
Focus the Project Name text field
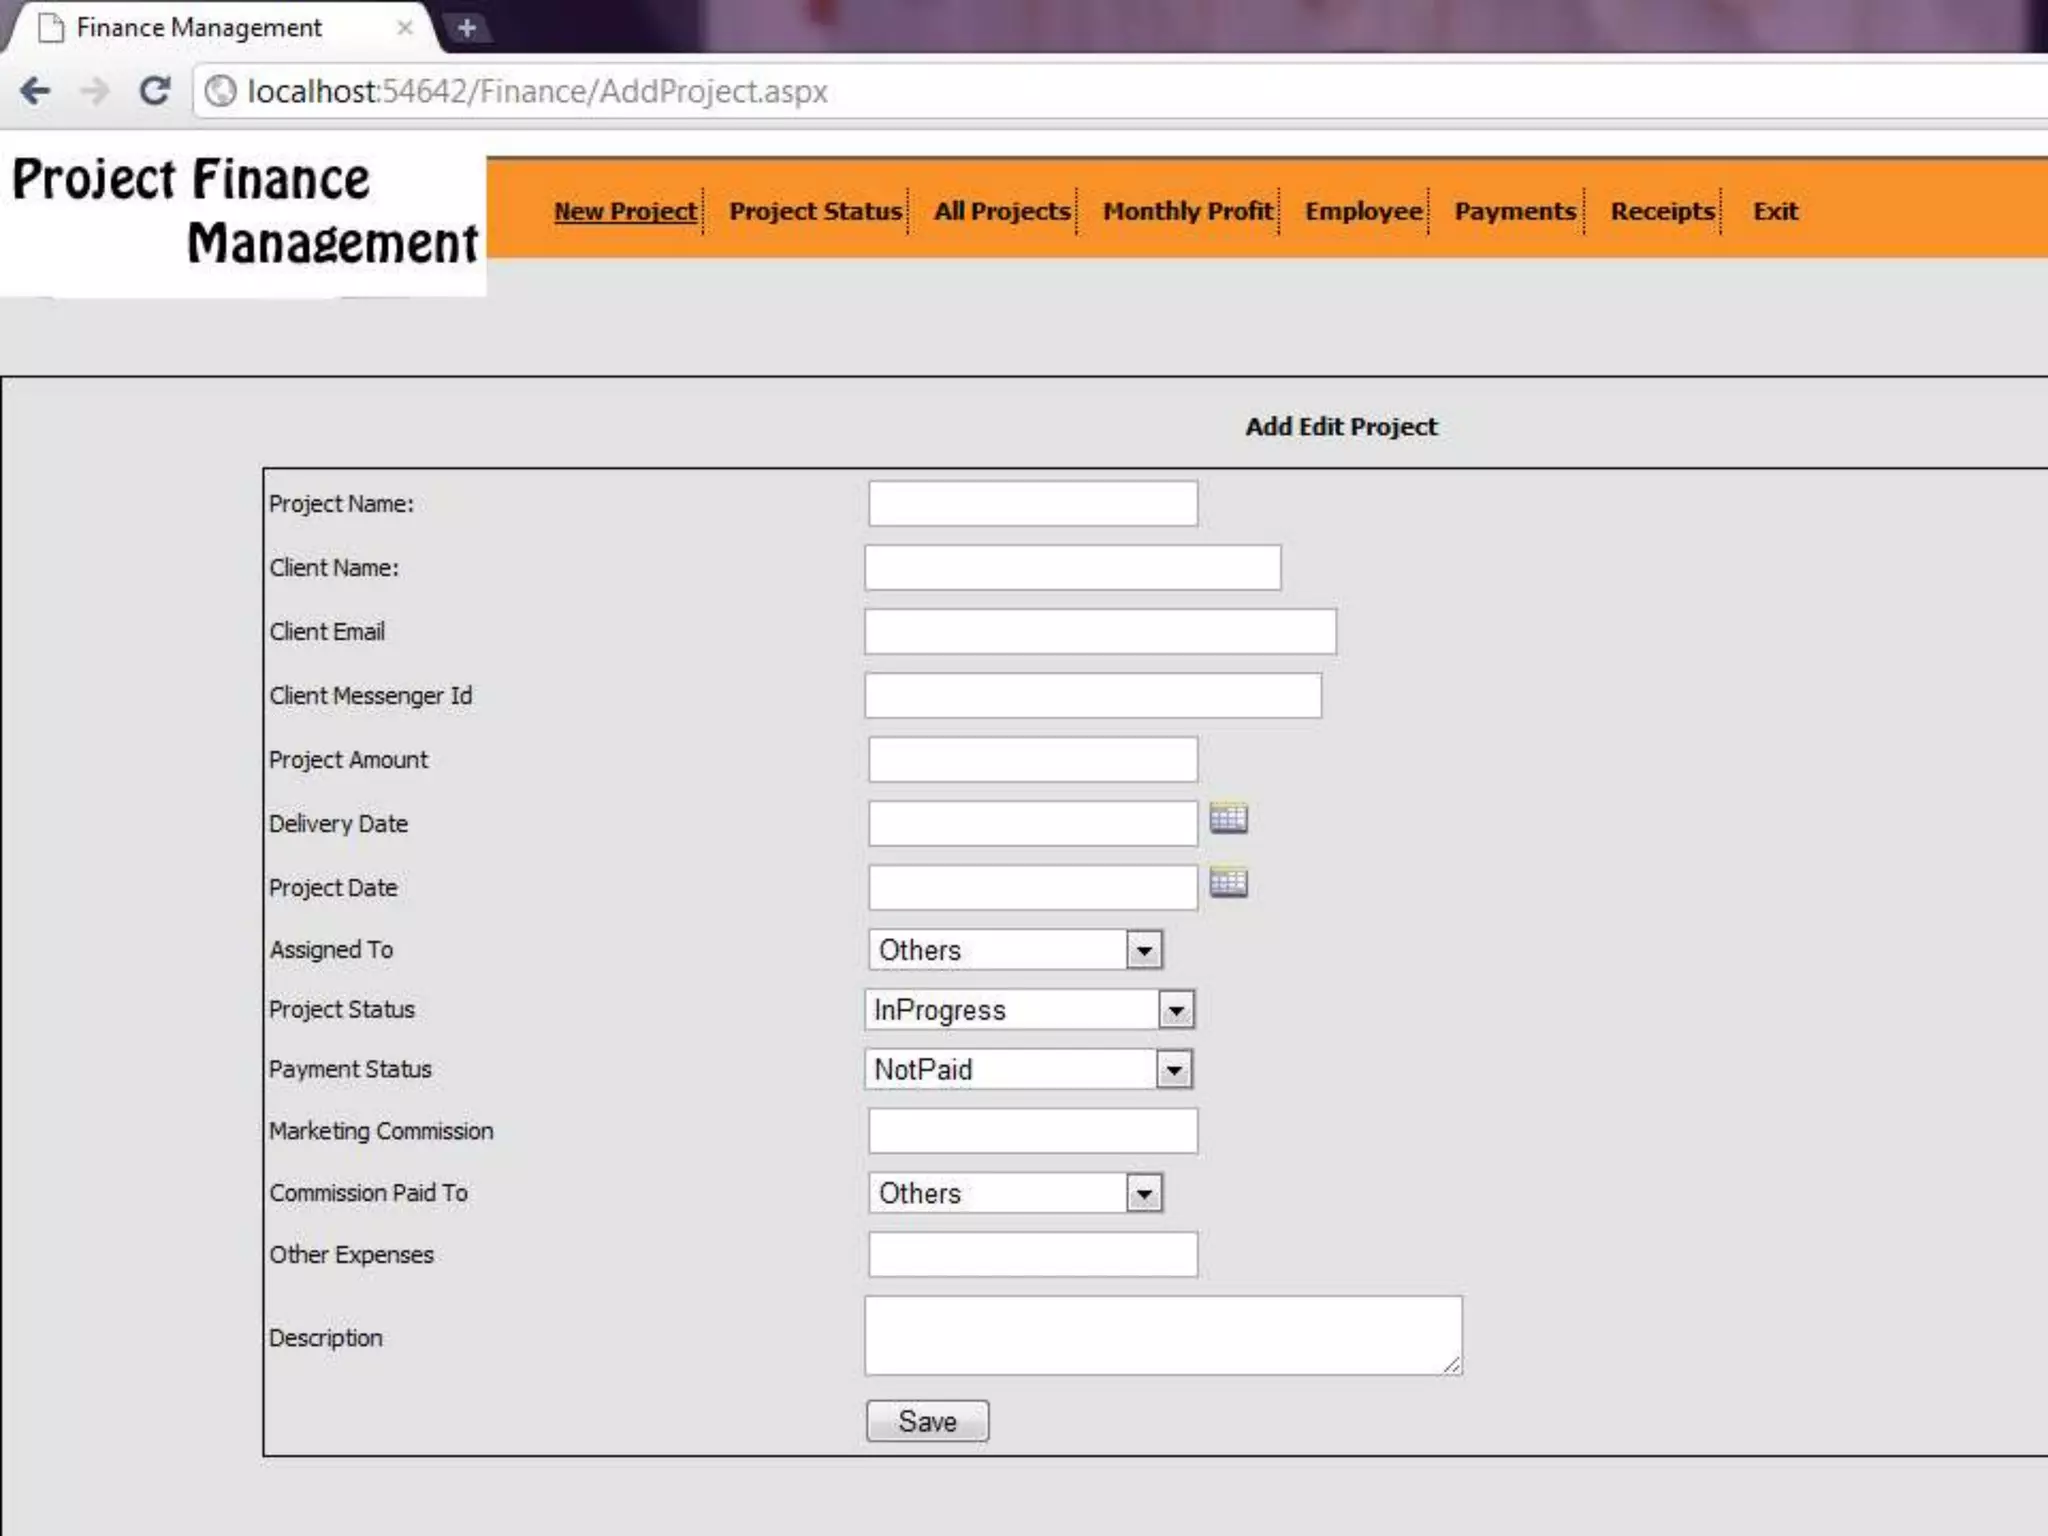click(1033, 504)
